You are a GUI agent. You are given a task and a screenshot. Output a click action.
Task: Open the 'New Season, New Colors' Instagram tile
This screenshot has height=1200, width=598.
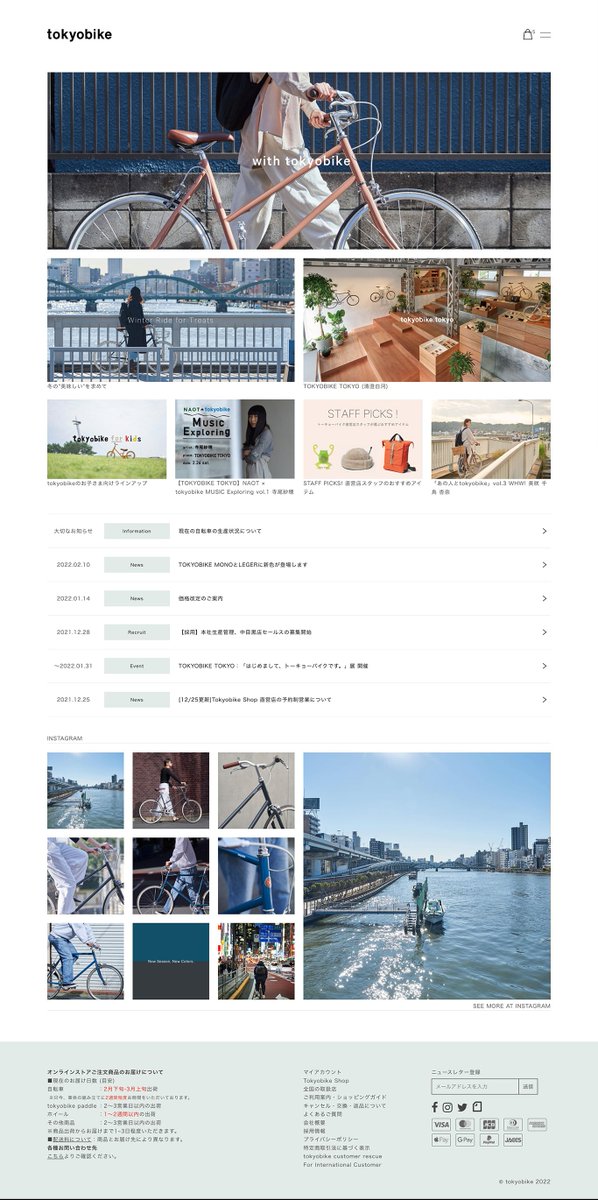171,962
